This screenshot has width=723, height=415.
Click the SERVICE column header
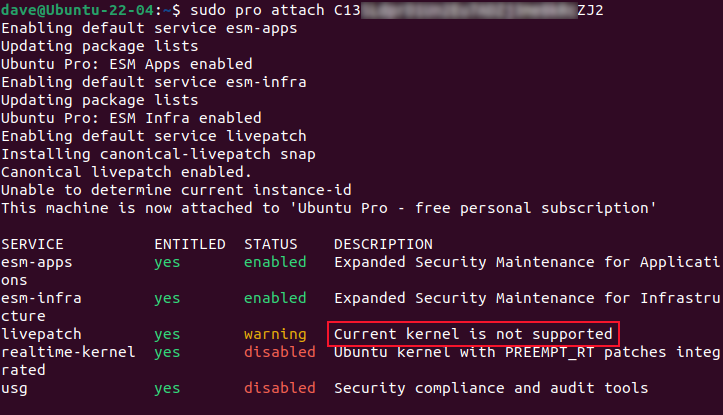32,244
